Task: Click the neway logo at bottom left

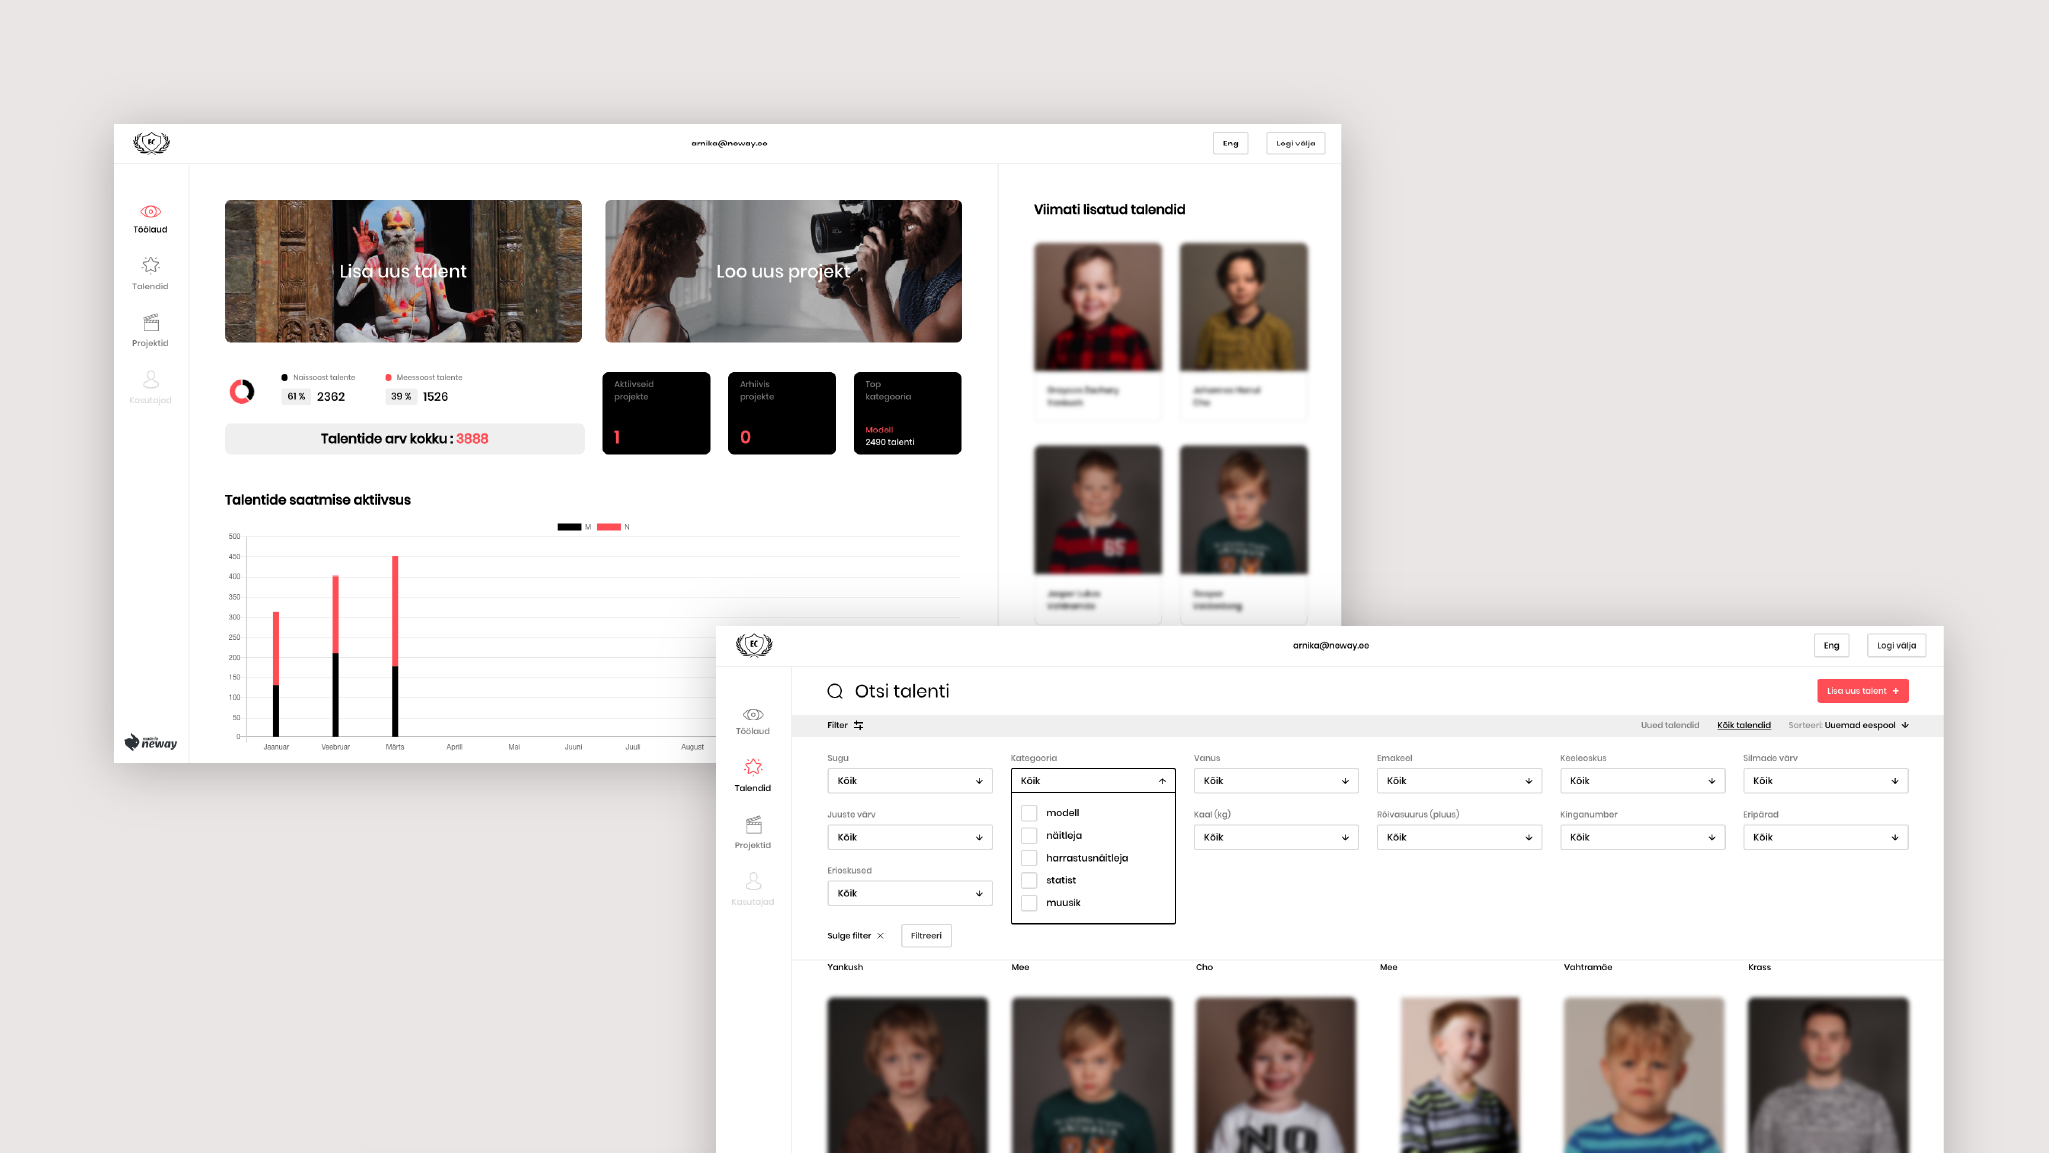Action: click(x=151, y=742)
